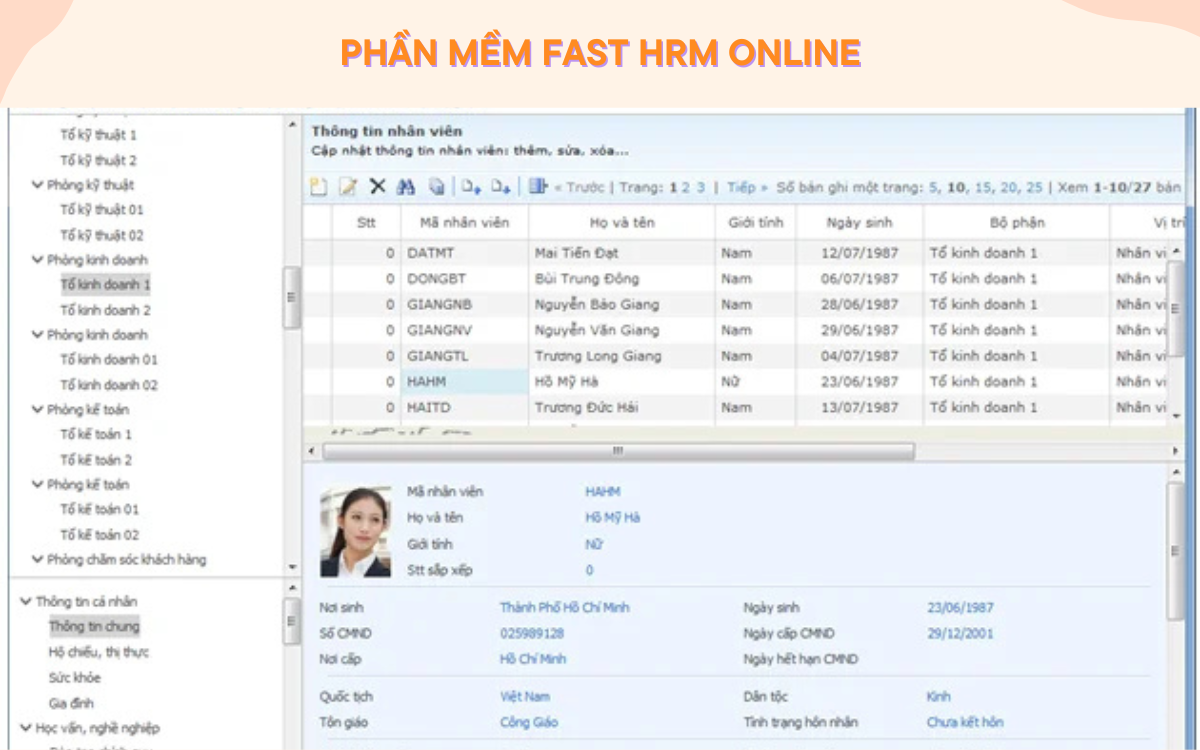
Task: Click the Tiếp next-page link
Action: [747, 187]
